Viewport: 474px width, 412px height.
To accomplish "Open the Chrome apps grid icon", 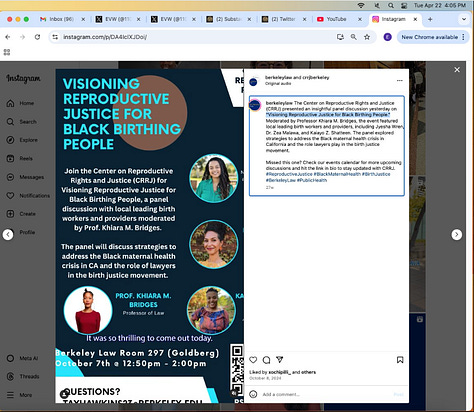I will [x=7, y=52].
